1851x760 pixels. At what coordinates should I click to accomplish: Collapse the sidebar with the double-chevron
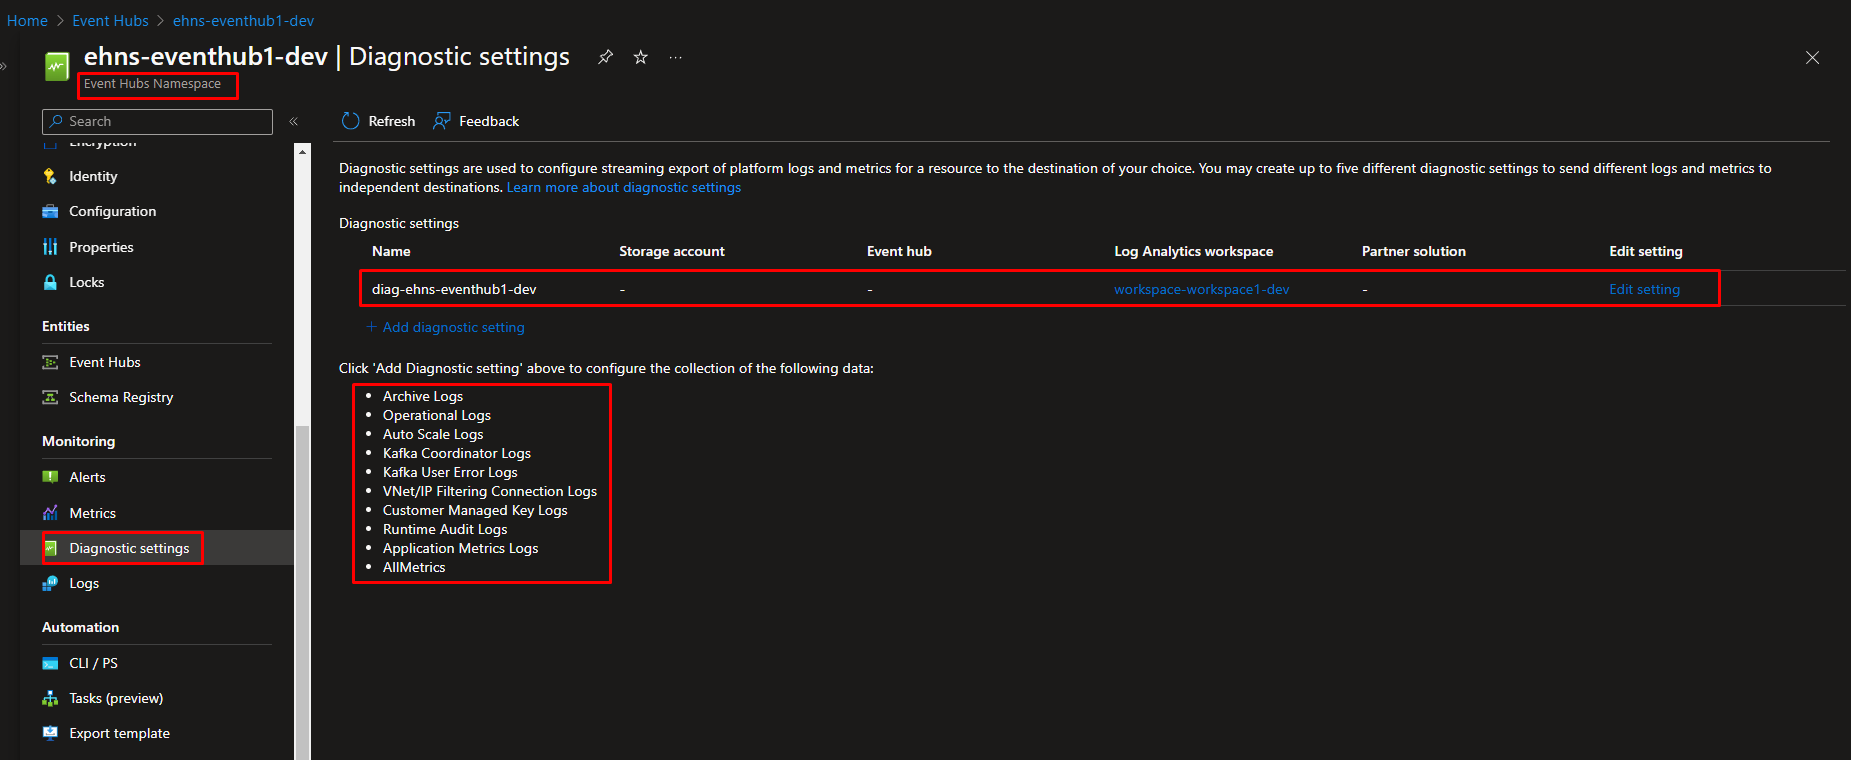coord(294,121)
